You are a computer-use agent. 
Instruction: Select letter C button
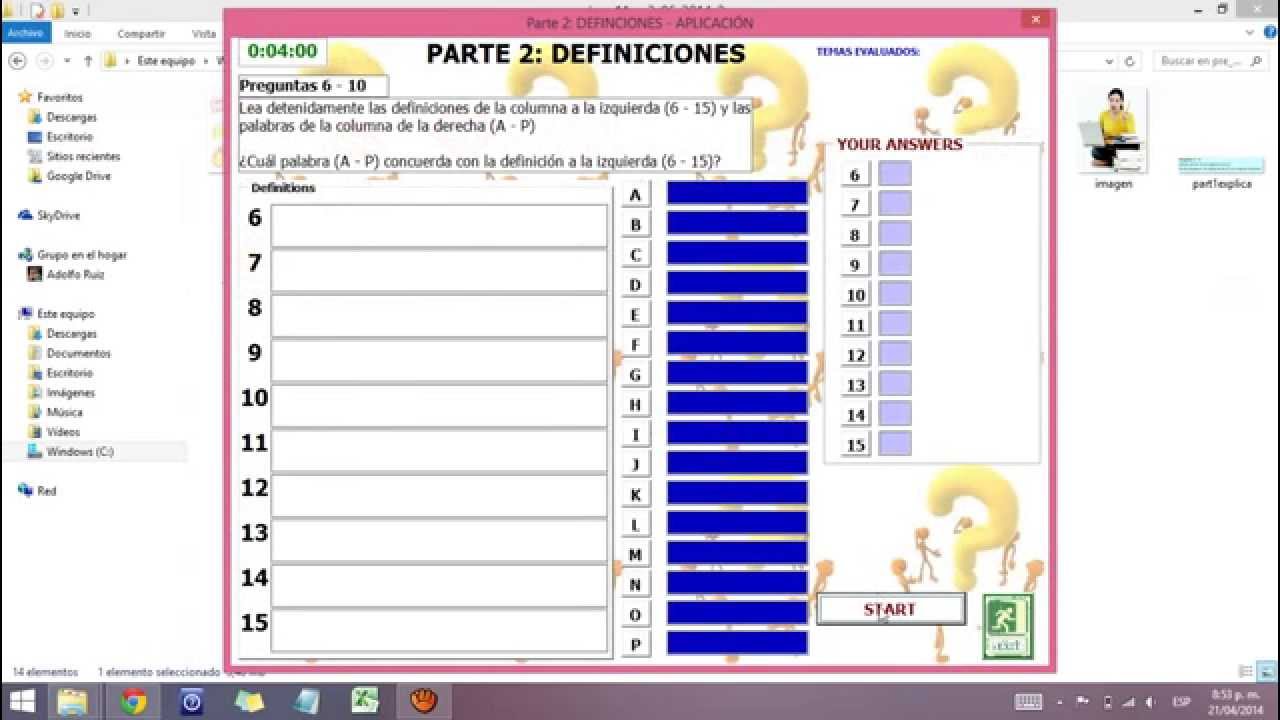(635, 255)
